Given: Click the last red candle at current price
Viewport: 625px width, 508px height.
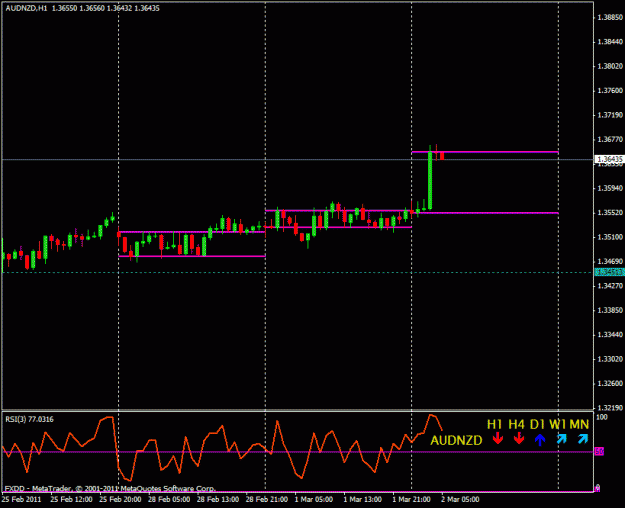Looking at the screenshot, I should tap(442, 156).
